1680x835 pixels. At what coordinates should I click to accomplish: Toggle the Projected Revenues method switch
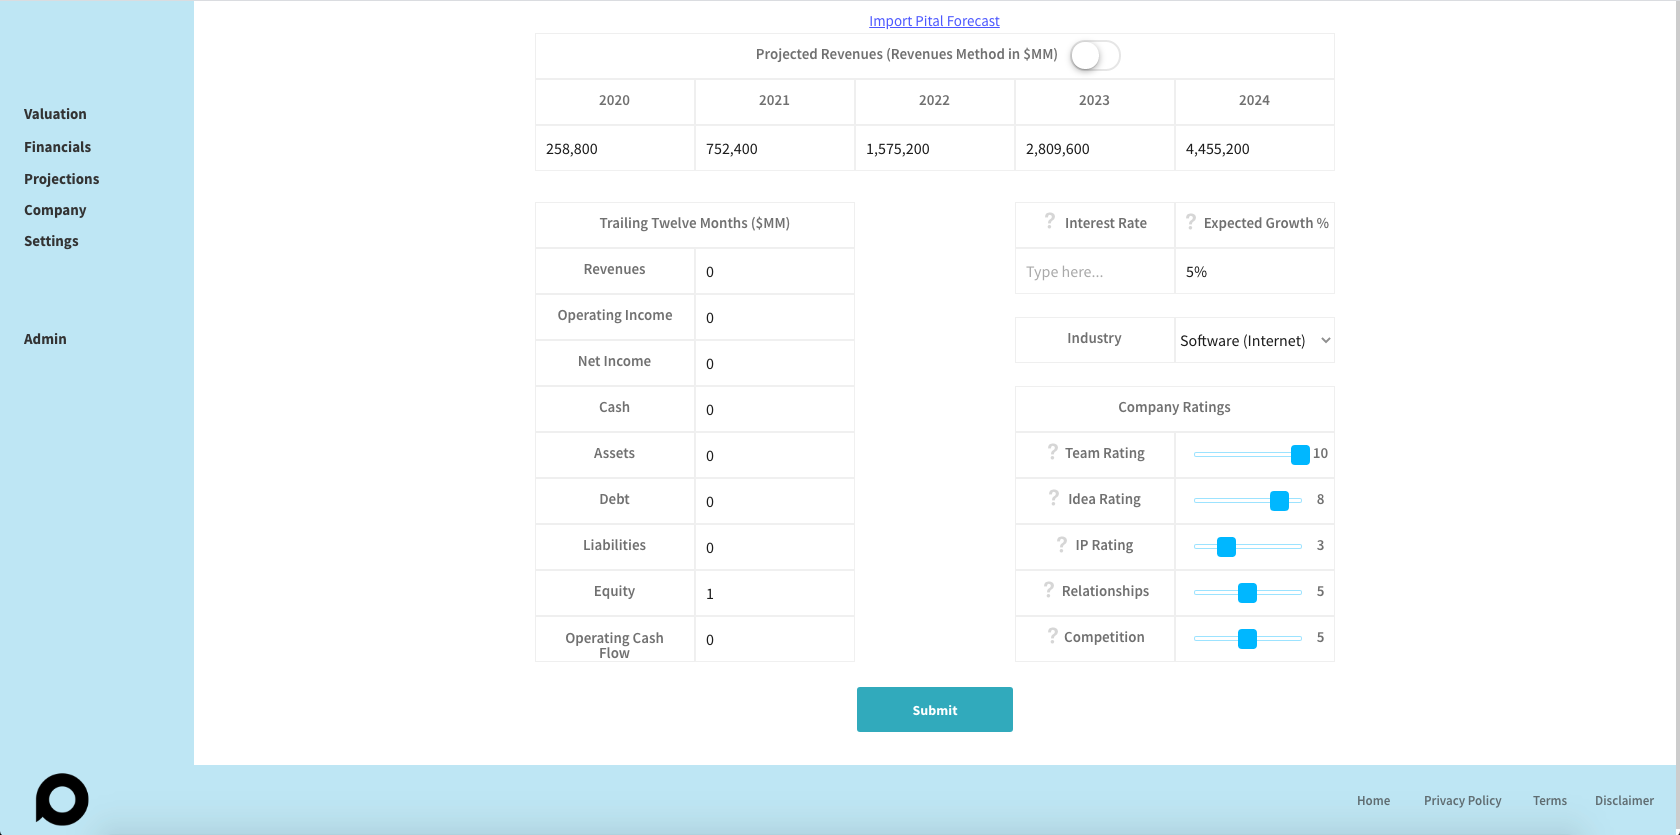tap(1094, 56)
